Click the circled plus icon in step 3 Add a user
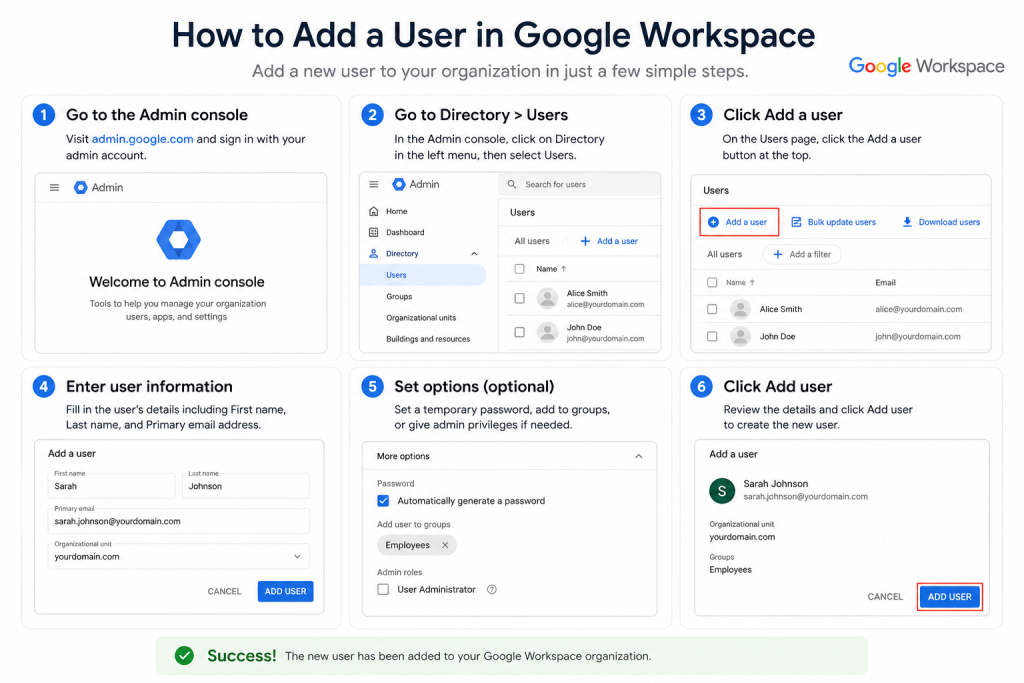The image size is (1024, 683). 713,222
